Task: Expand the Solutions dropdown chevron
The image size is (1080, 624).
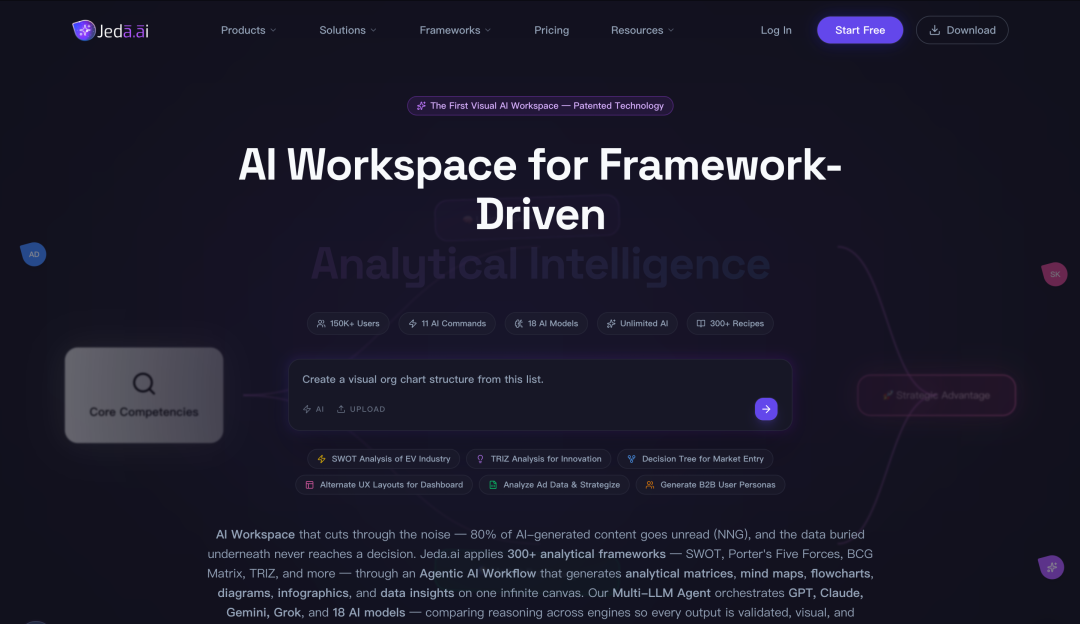Action: (x=373, y=30)
